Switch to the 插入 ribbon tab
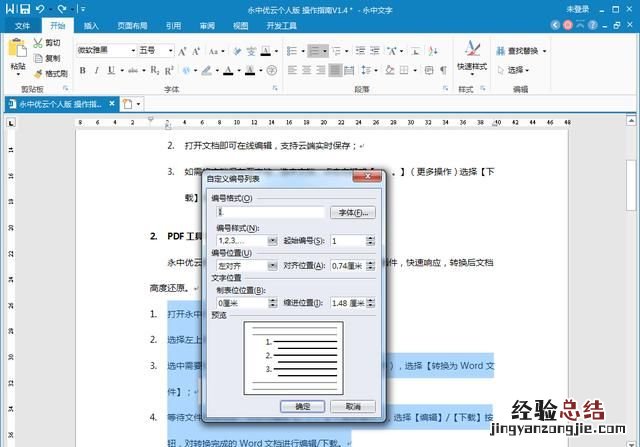 coord(91,26)
